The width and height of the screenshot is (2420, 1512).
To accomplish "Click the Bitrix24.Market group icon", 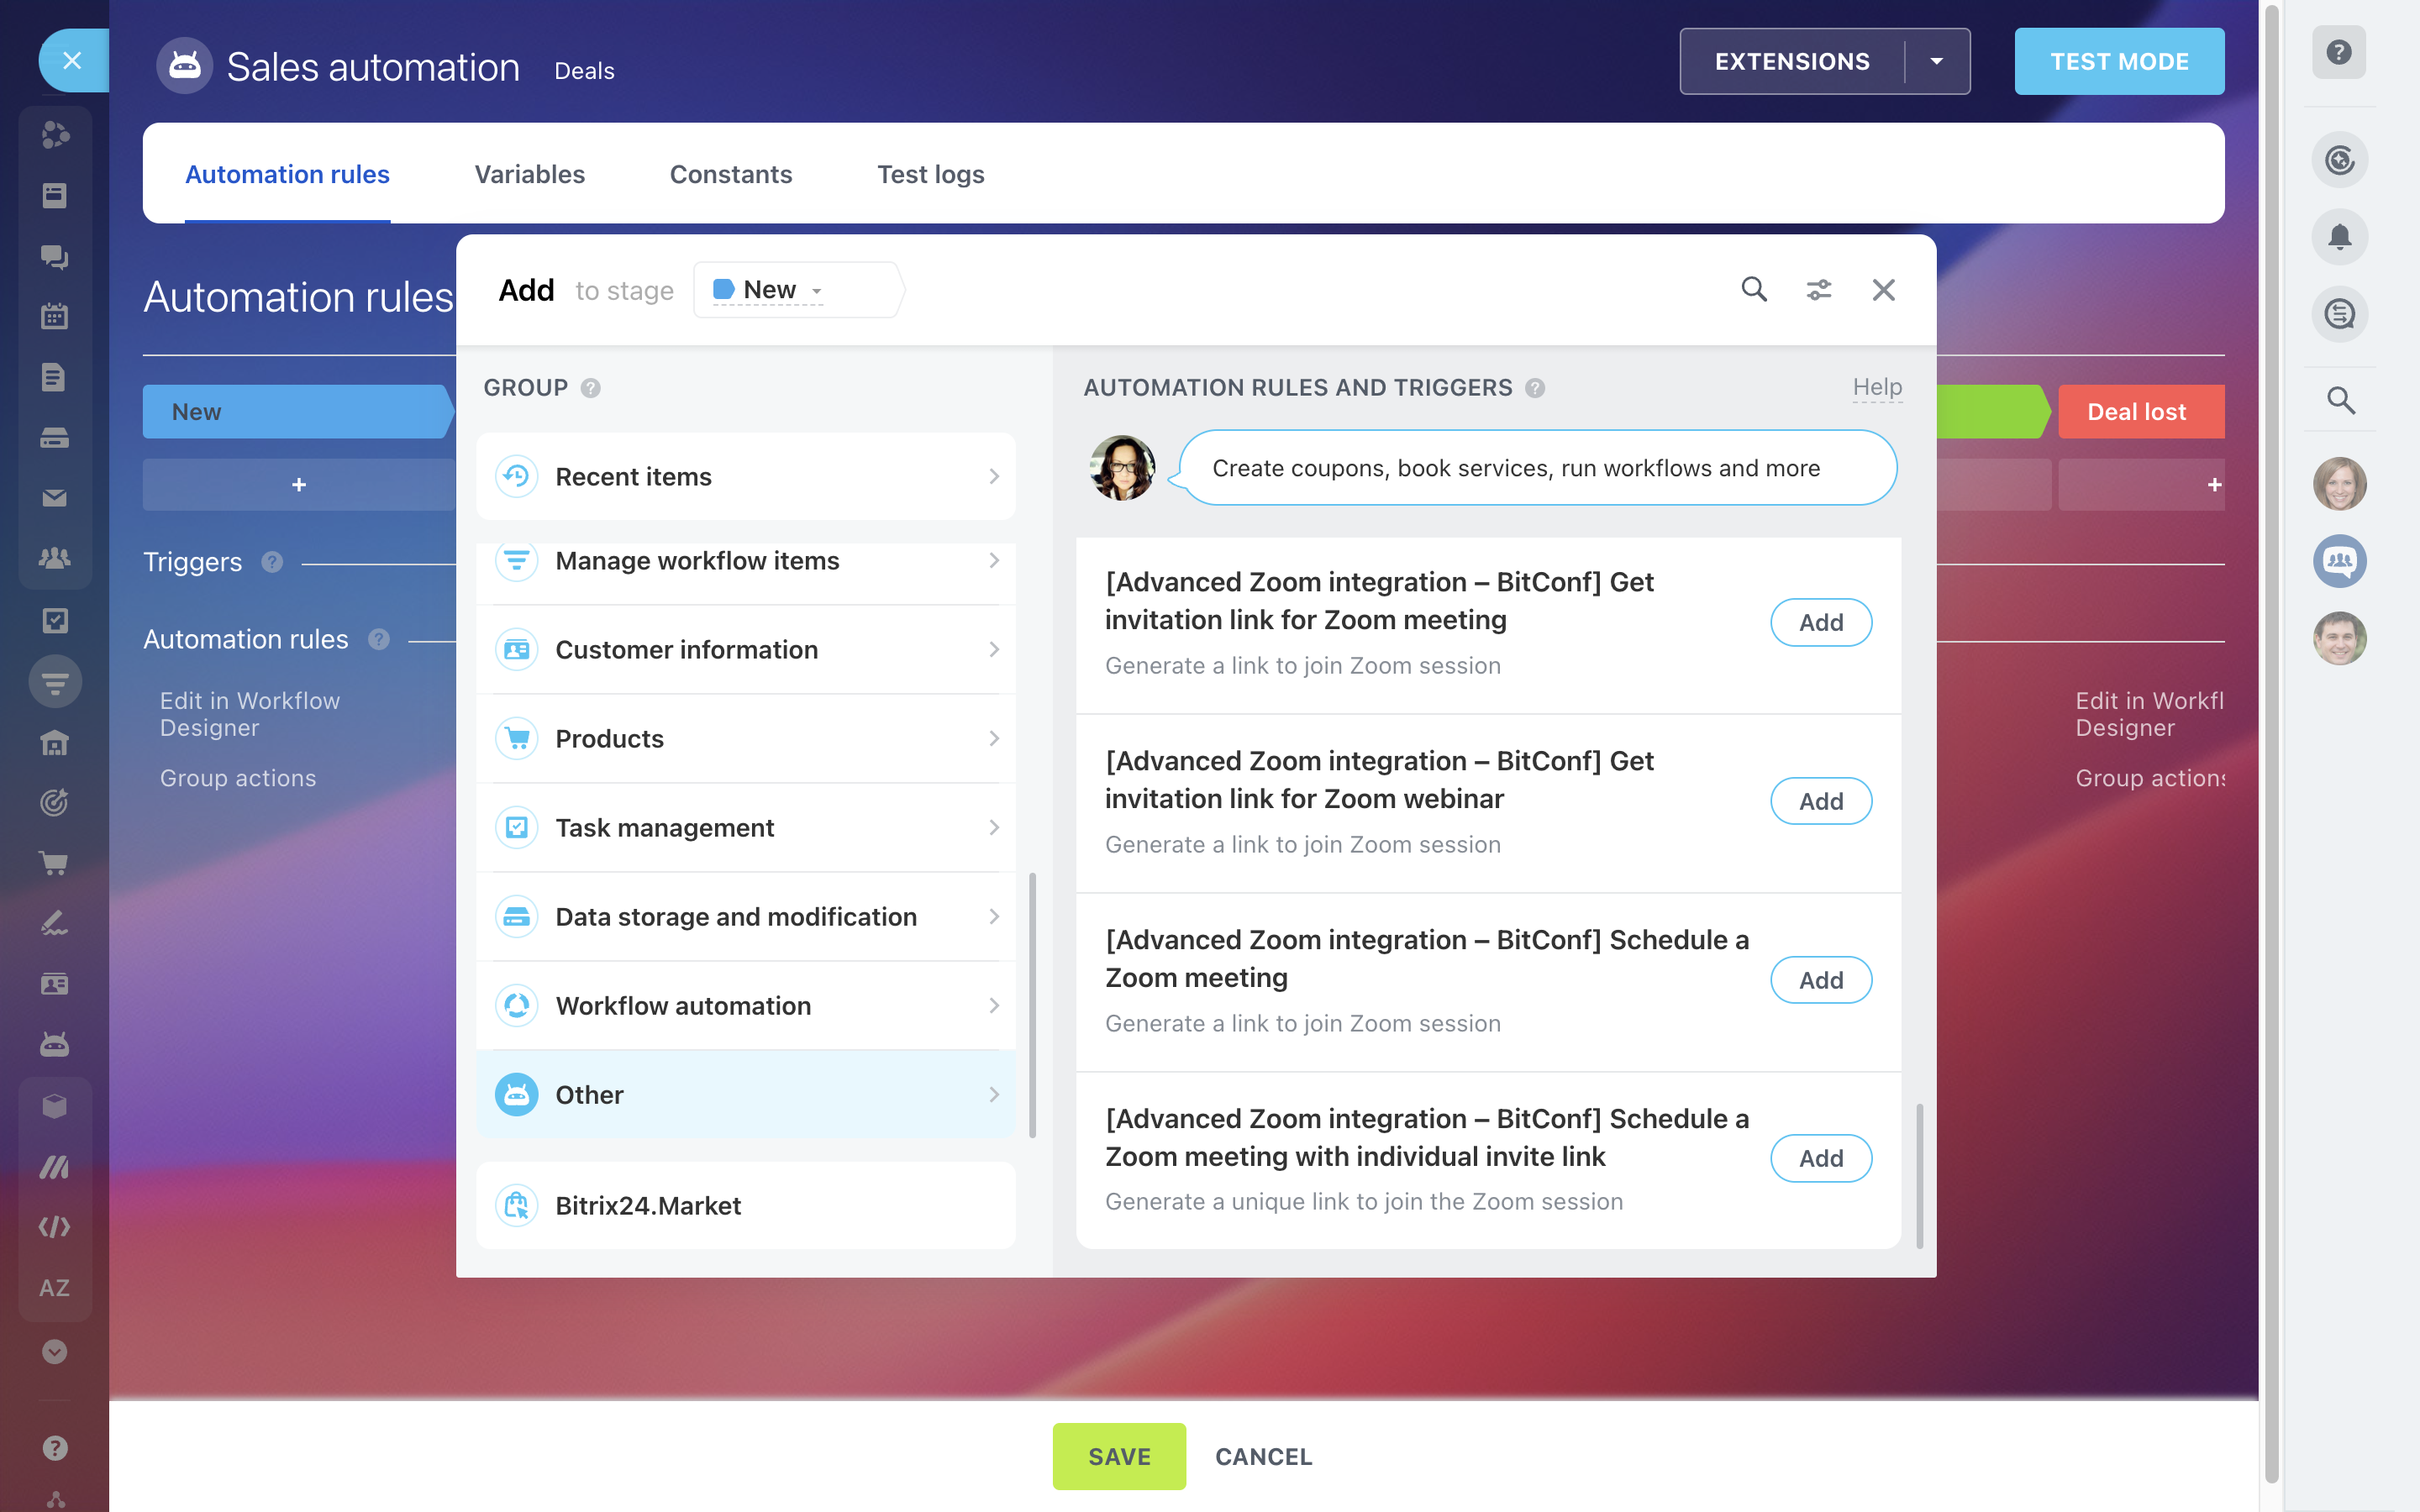I will click(517, 1205).
